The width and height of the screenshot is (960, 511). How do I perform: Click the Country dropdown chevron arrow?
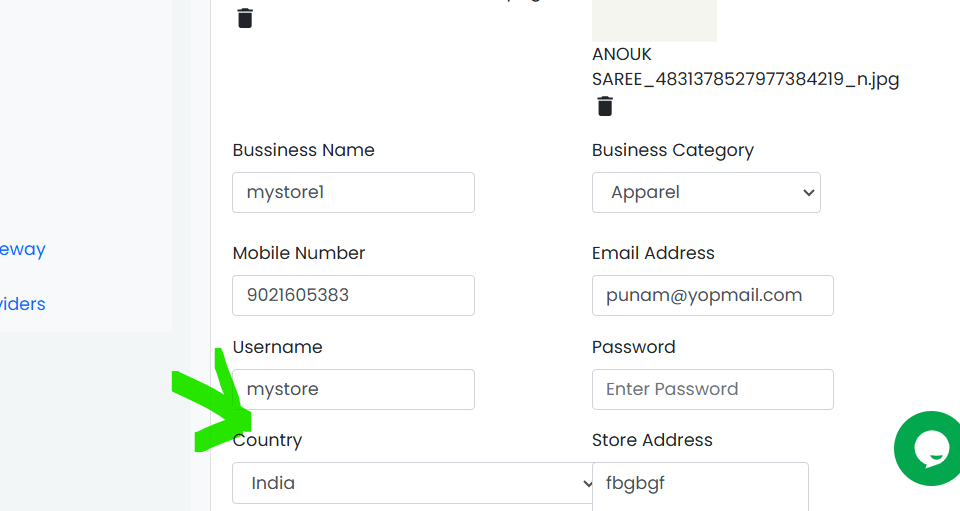pos(587,483)
